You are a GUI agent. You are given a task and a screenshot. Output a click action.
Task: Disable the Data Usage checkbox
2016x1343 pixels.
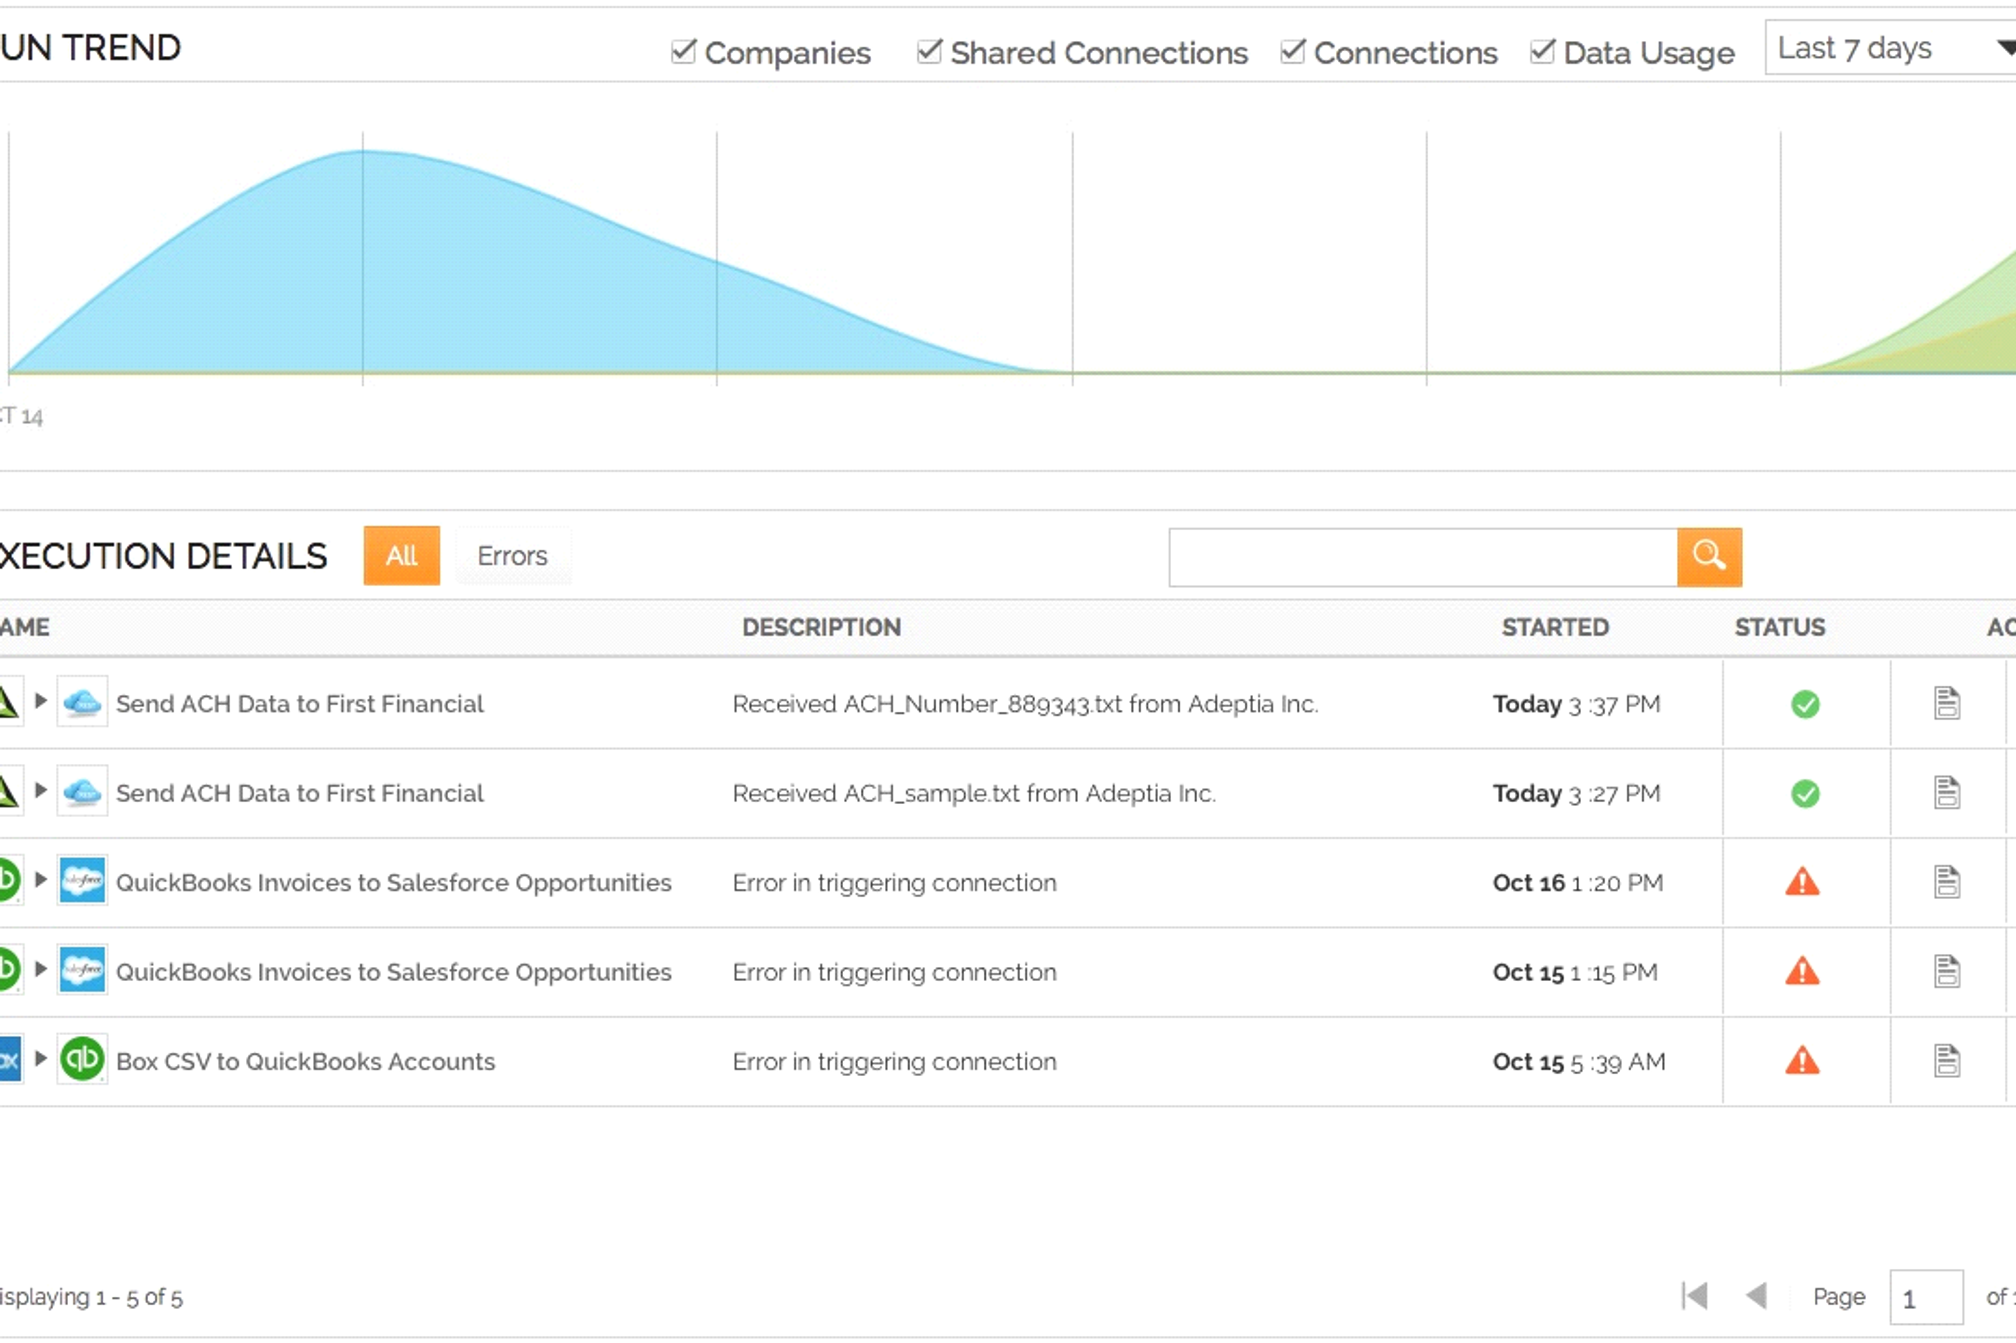1542,51
